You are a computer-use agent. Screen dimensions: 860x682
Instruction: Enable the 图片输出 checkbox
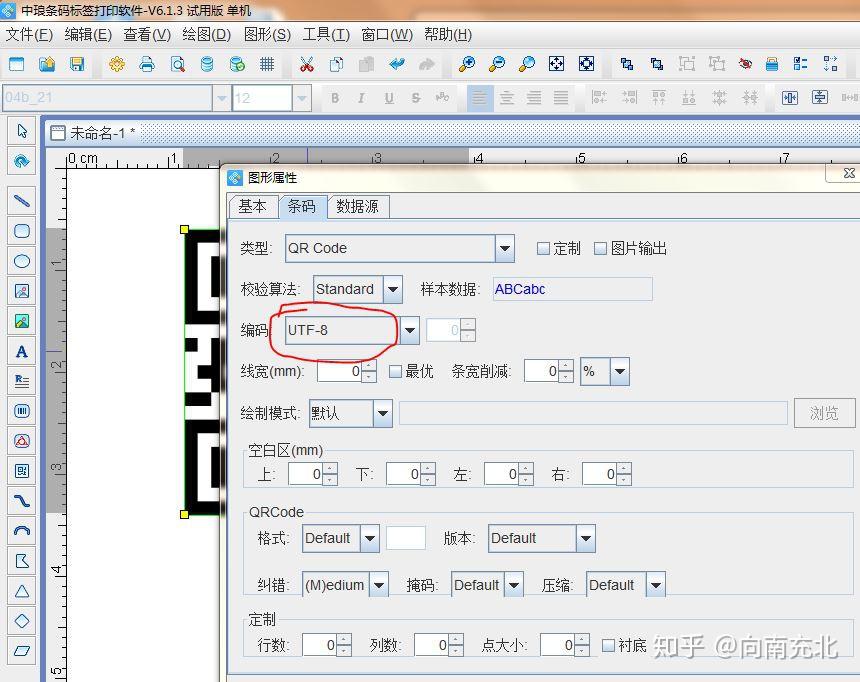click(x=601, y=249)
